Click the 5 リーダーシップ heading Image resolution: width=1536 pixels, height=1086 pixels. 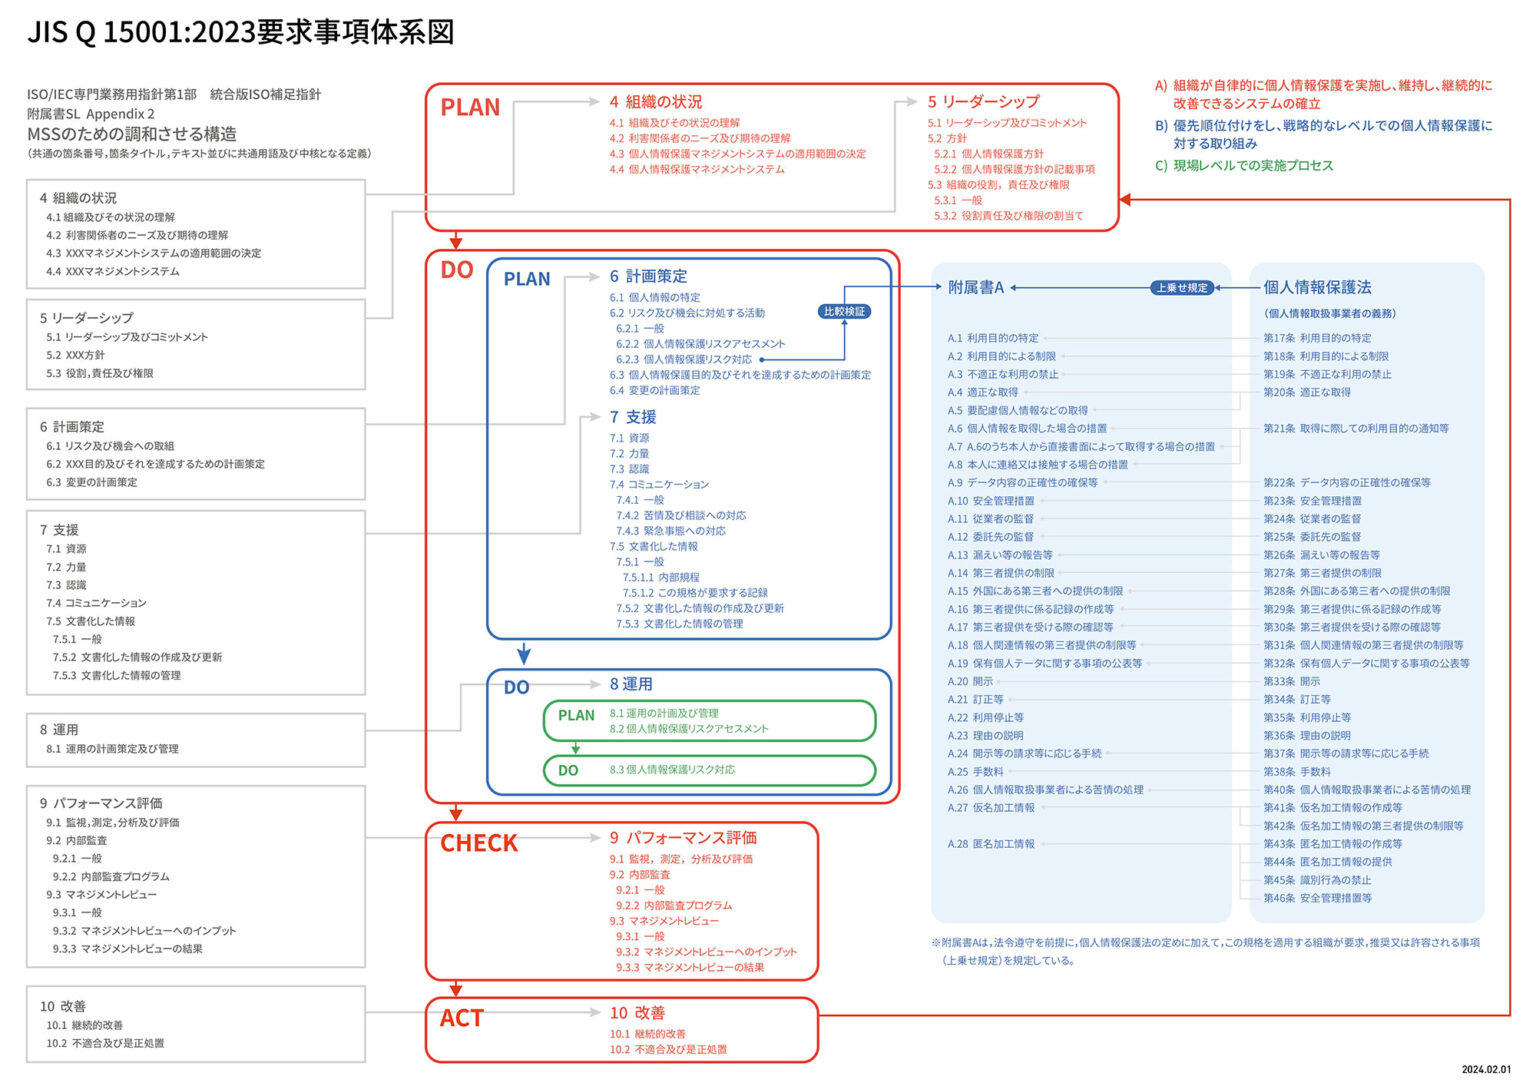984,101
